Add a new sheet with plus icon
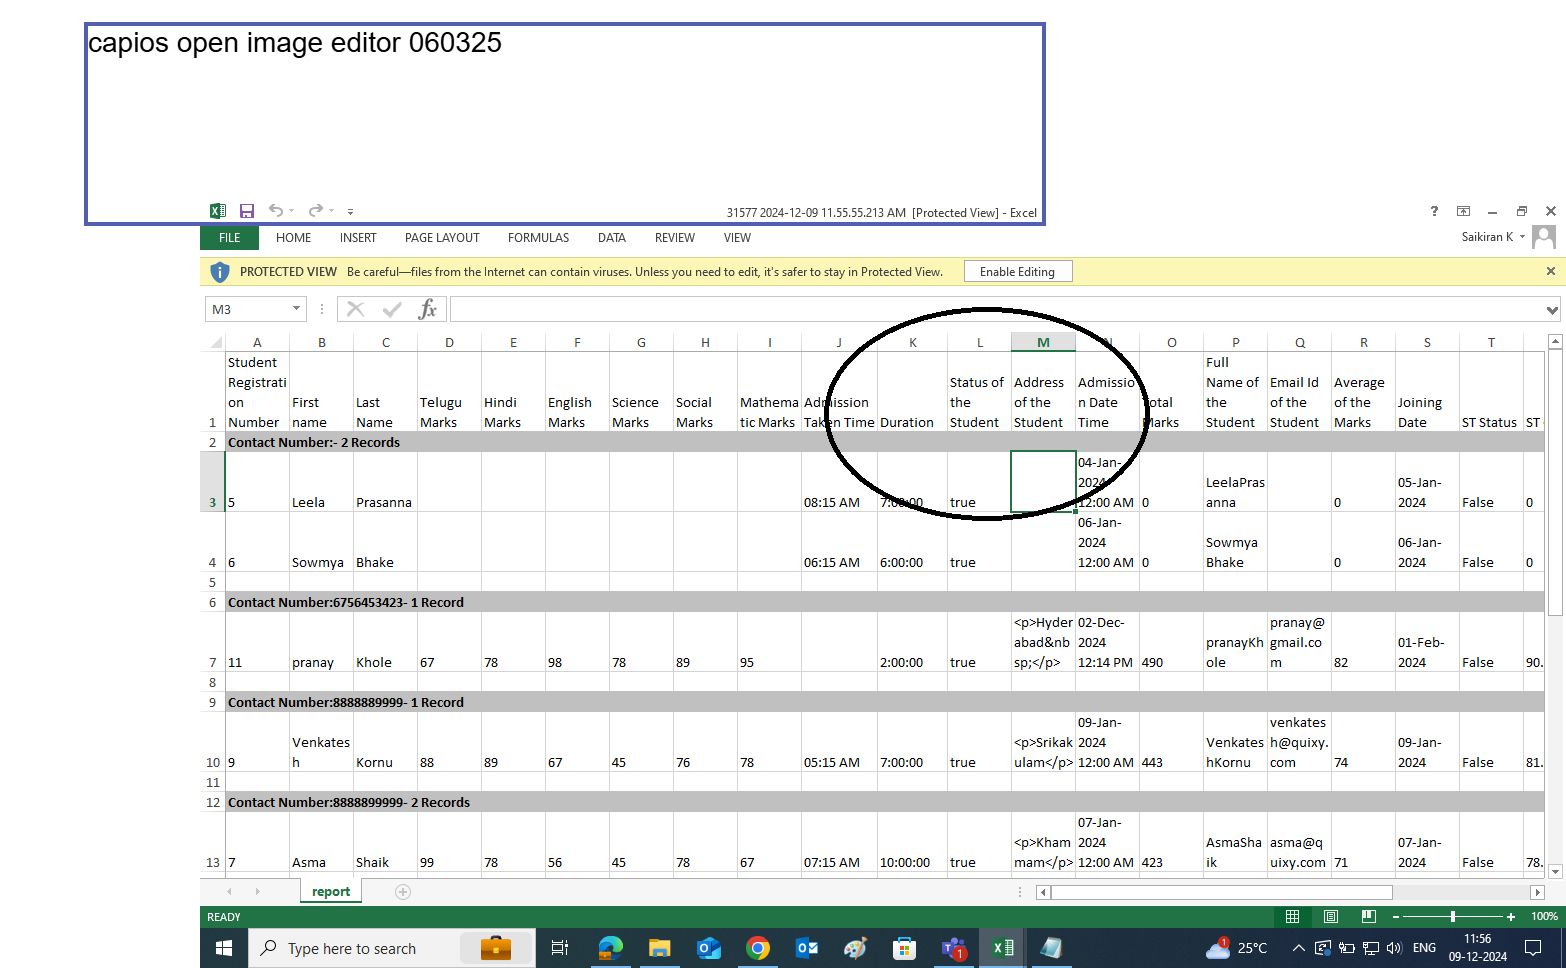 coord(403,892)
